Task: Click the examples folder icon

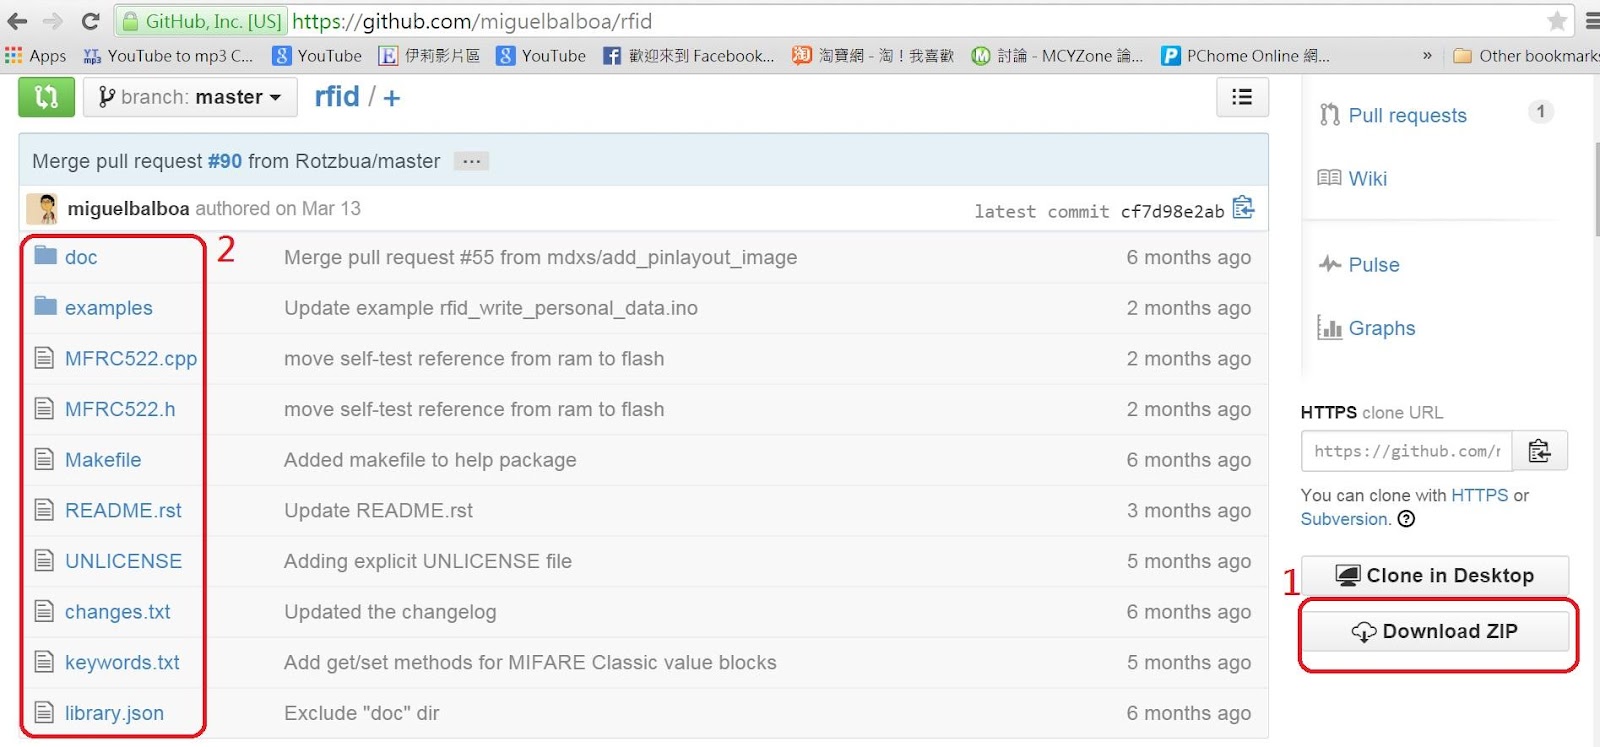Action: click(45, 305)
